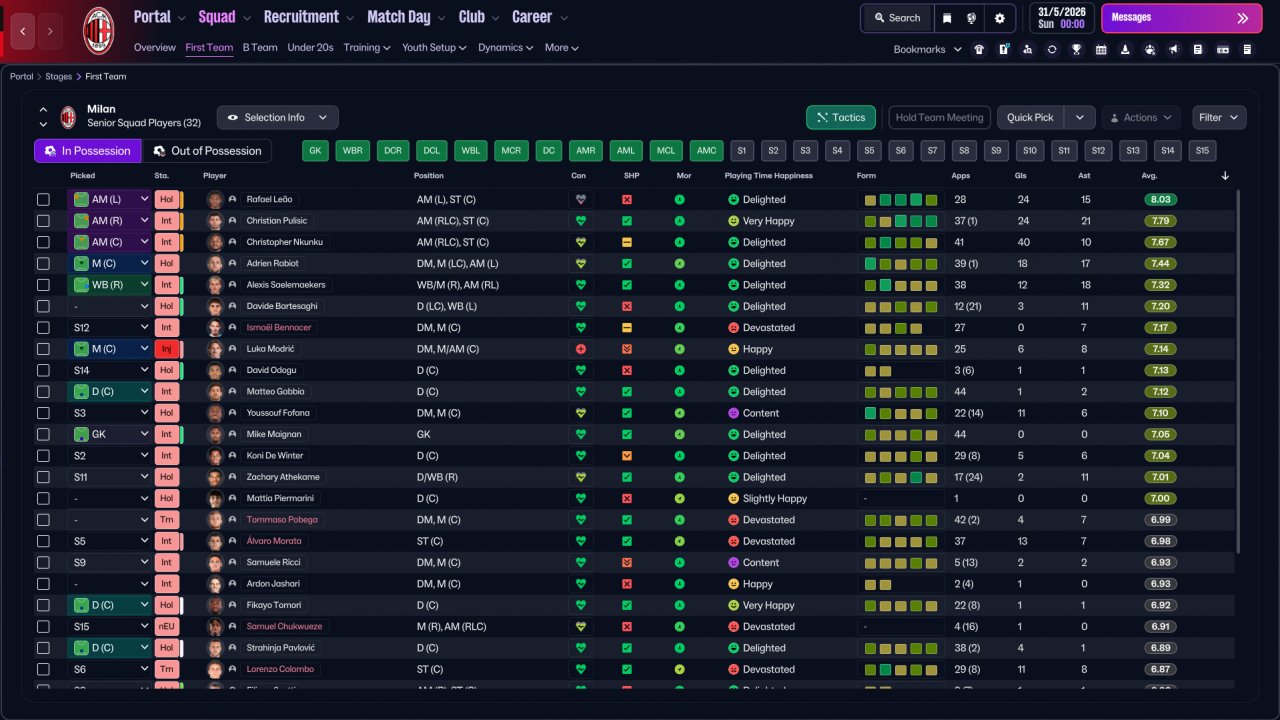
Task: Click the green GK position slot
Action: pyautogui.click(x=316, y=151)
